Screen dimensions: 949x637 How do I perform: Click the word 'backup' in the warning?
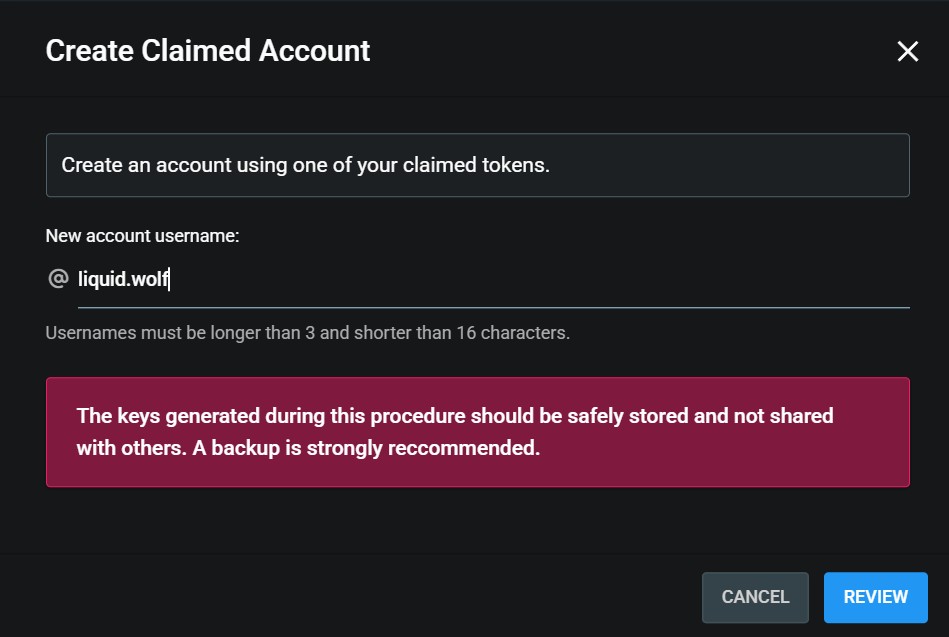(246, 448)
